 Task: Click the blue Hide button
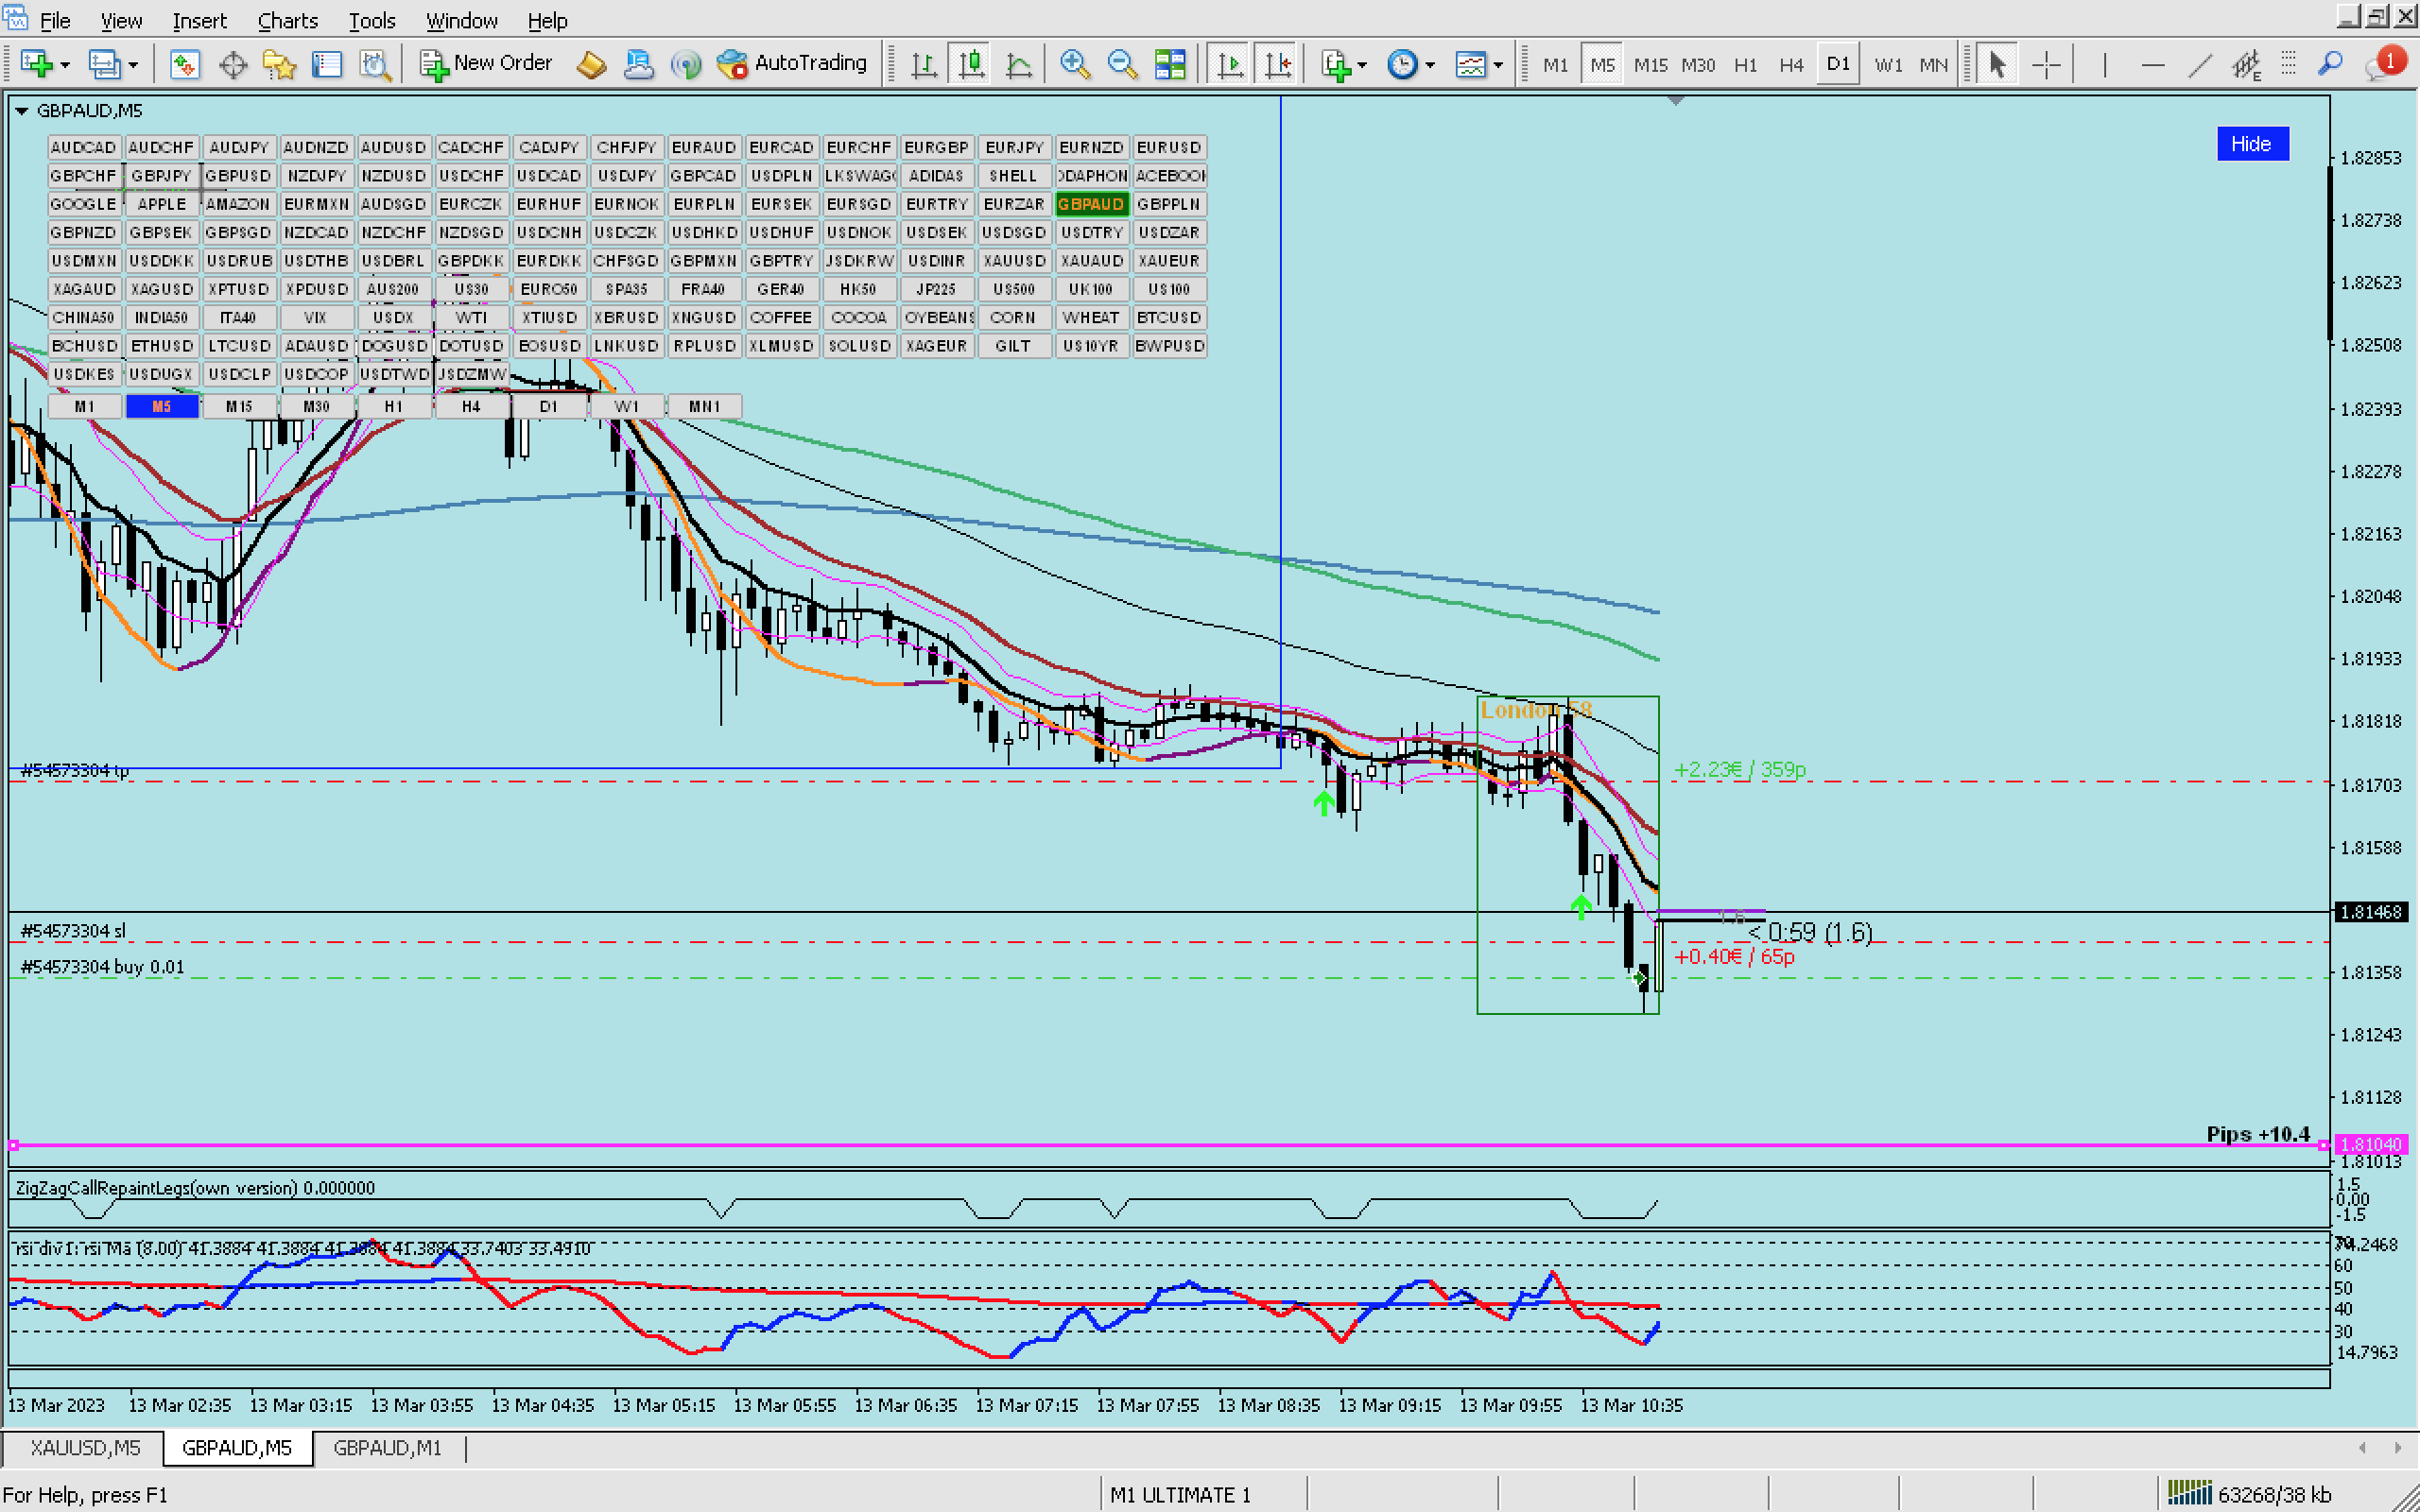2251,144
